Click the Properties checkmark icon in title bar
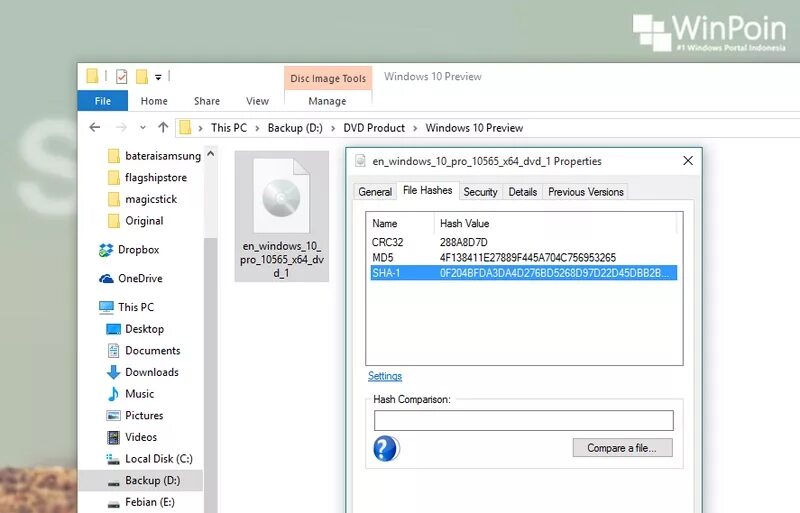The image size is (800, 513). pyautogui.click(x=121, y=77)
